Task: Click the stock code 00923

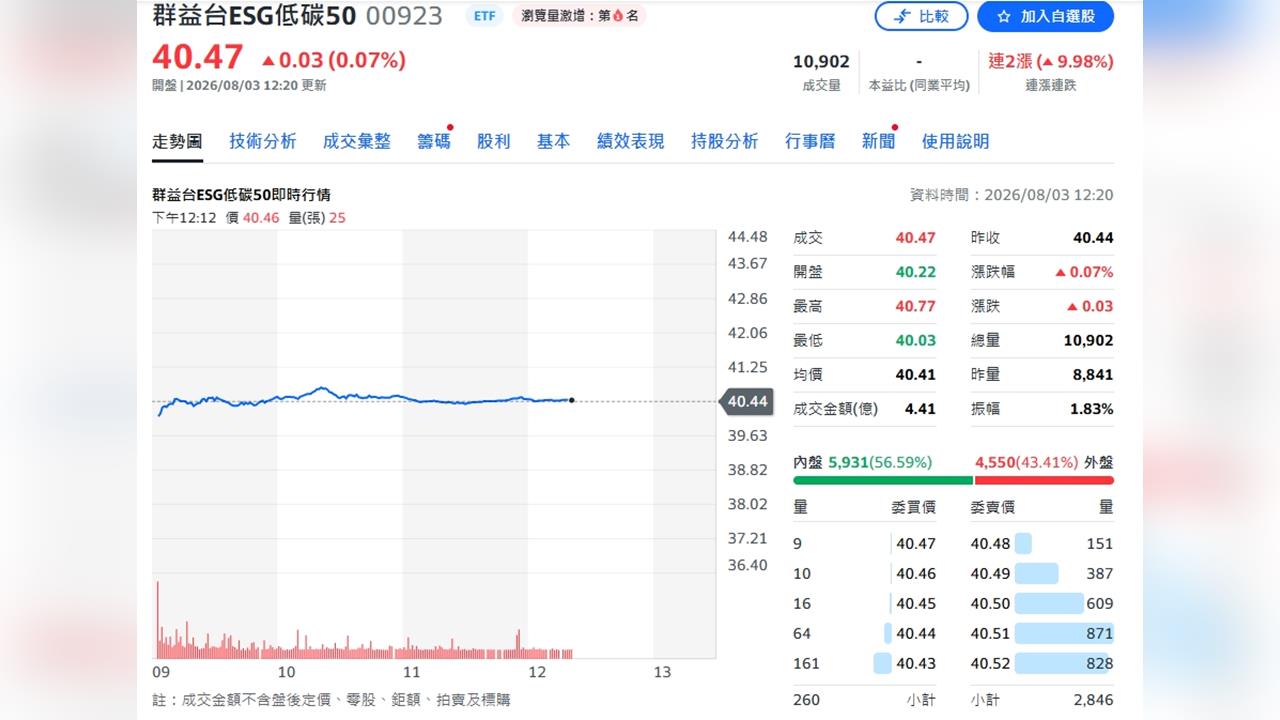Action: 404,16
